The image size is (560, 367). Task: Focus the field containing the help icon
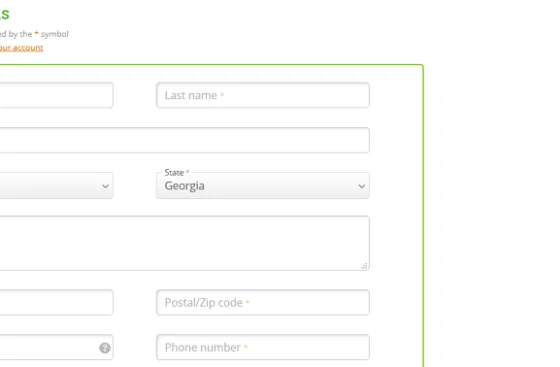56,347
